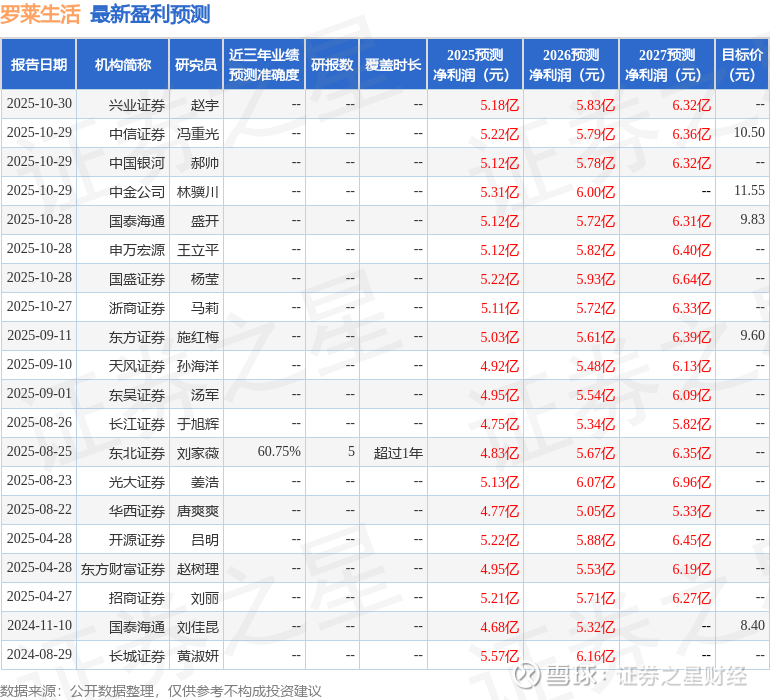Click institution 东方证券
The width and height of the screenshot is (770, 700).
137,337
